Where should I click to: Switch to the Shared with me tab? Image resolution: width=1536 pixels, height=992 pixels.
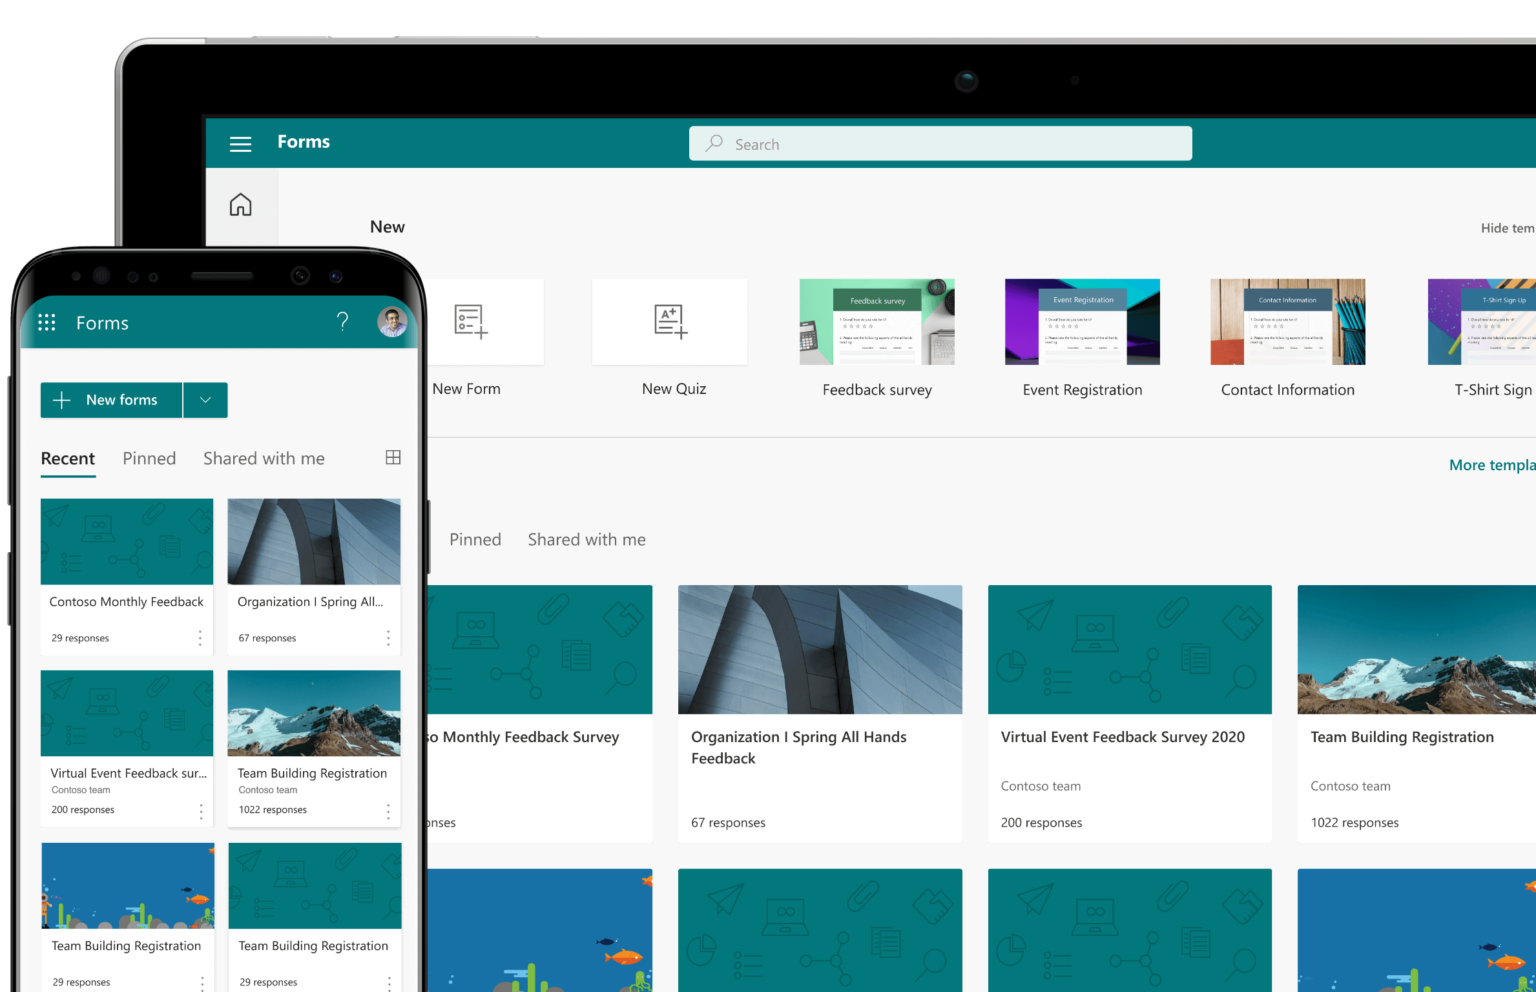tap(263, 458)
